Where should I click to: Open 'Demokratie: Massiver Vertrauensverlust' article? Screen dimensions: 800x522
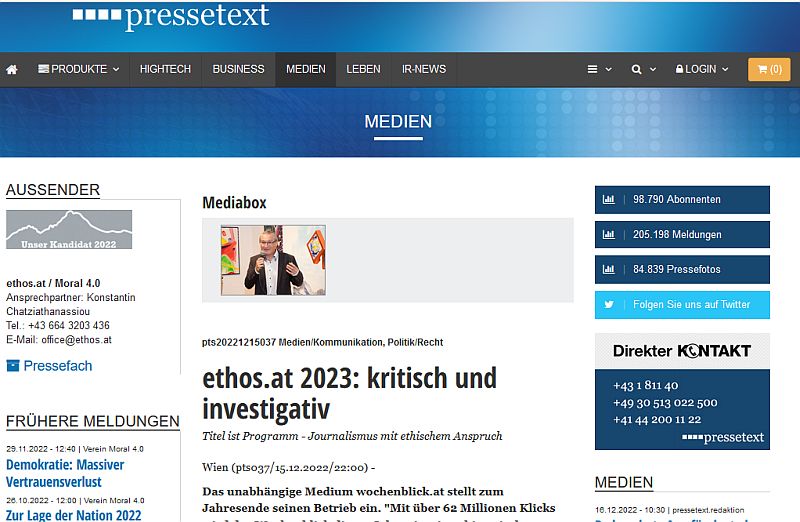65,473
